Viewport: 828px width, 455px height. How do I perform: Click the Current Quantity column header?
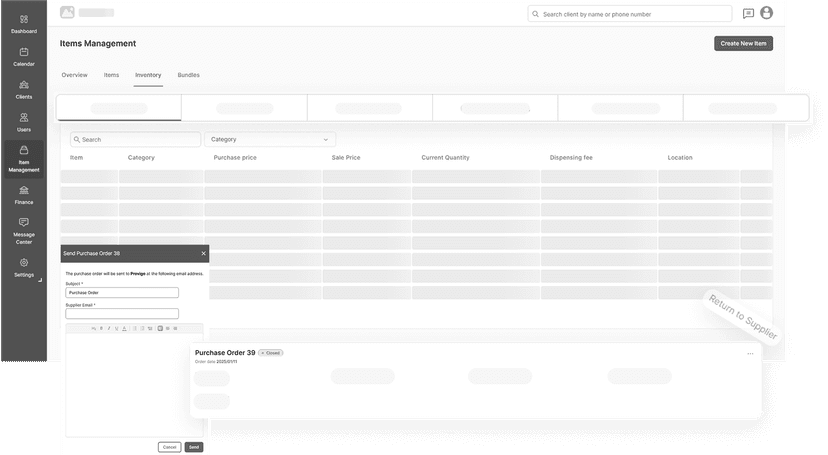coord(445,157)
